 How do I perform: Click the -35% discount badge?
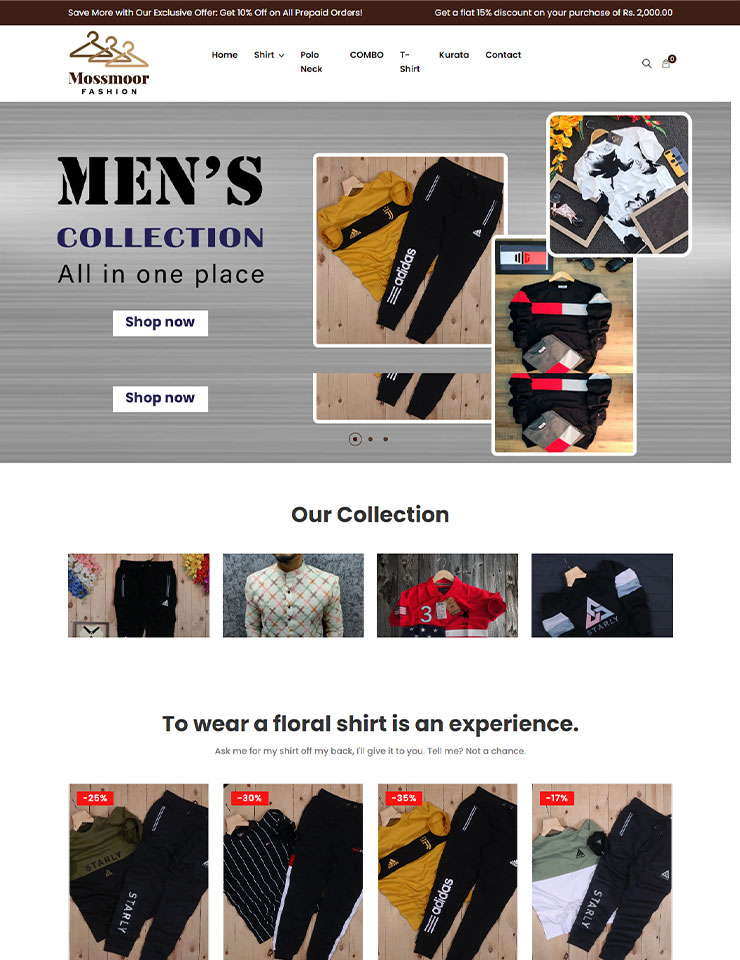tap(404, 798)
